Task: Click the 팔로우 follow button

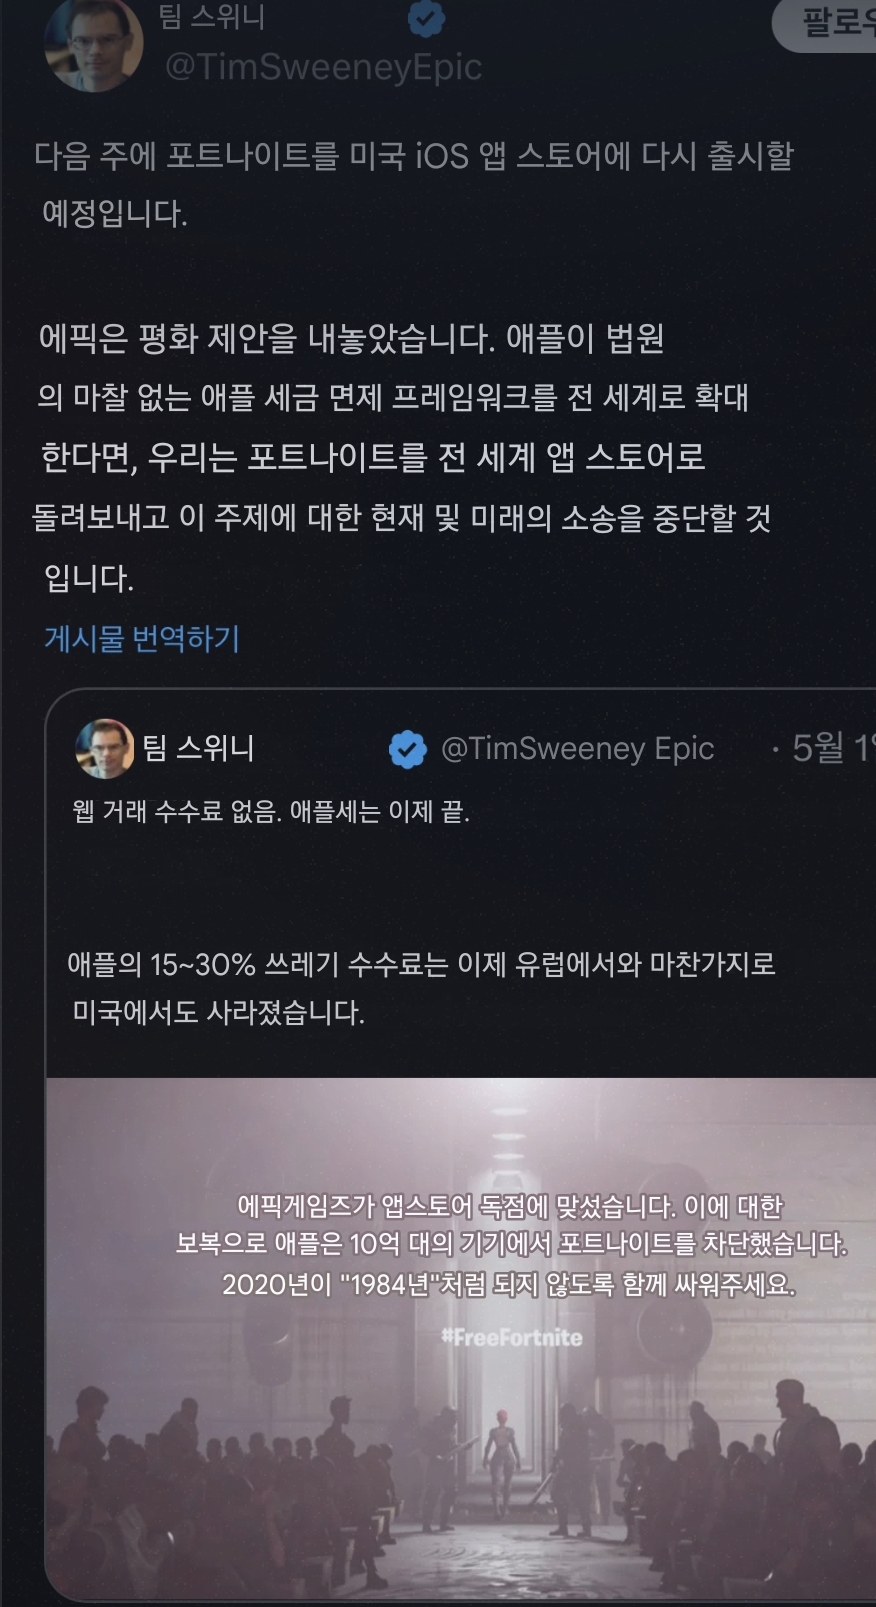Action: (x=826, y=23)
